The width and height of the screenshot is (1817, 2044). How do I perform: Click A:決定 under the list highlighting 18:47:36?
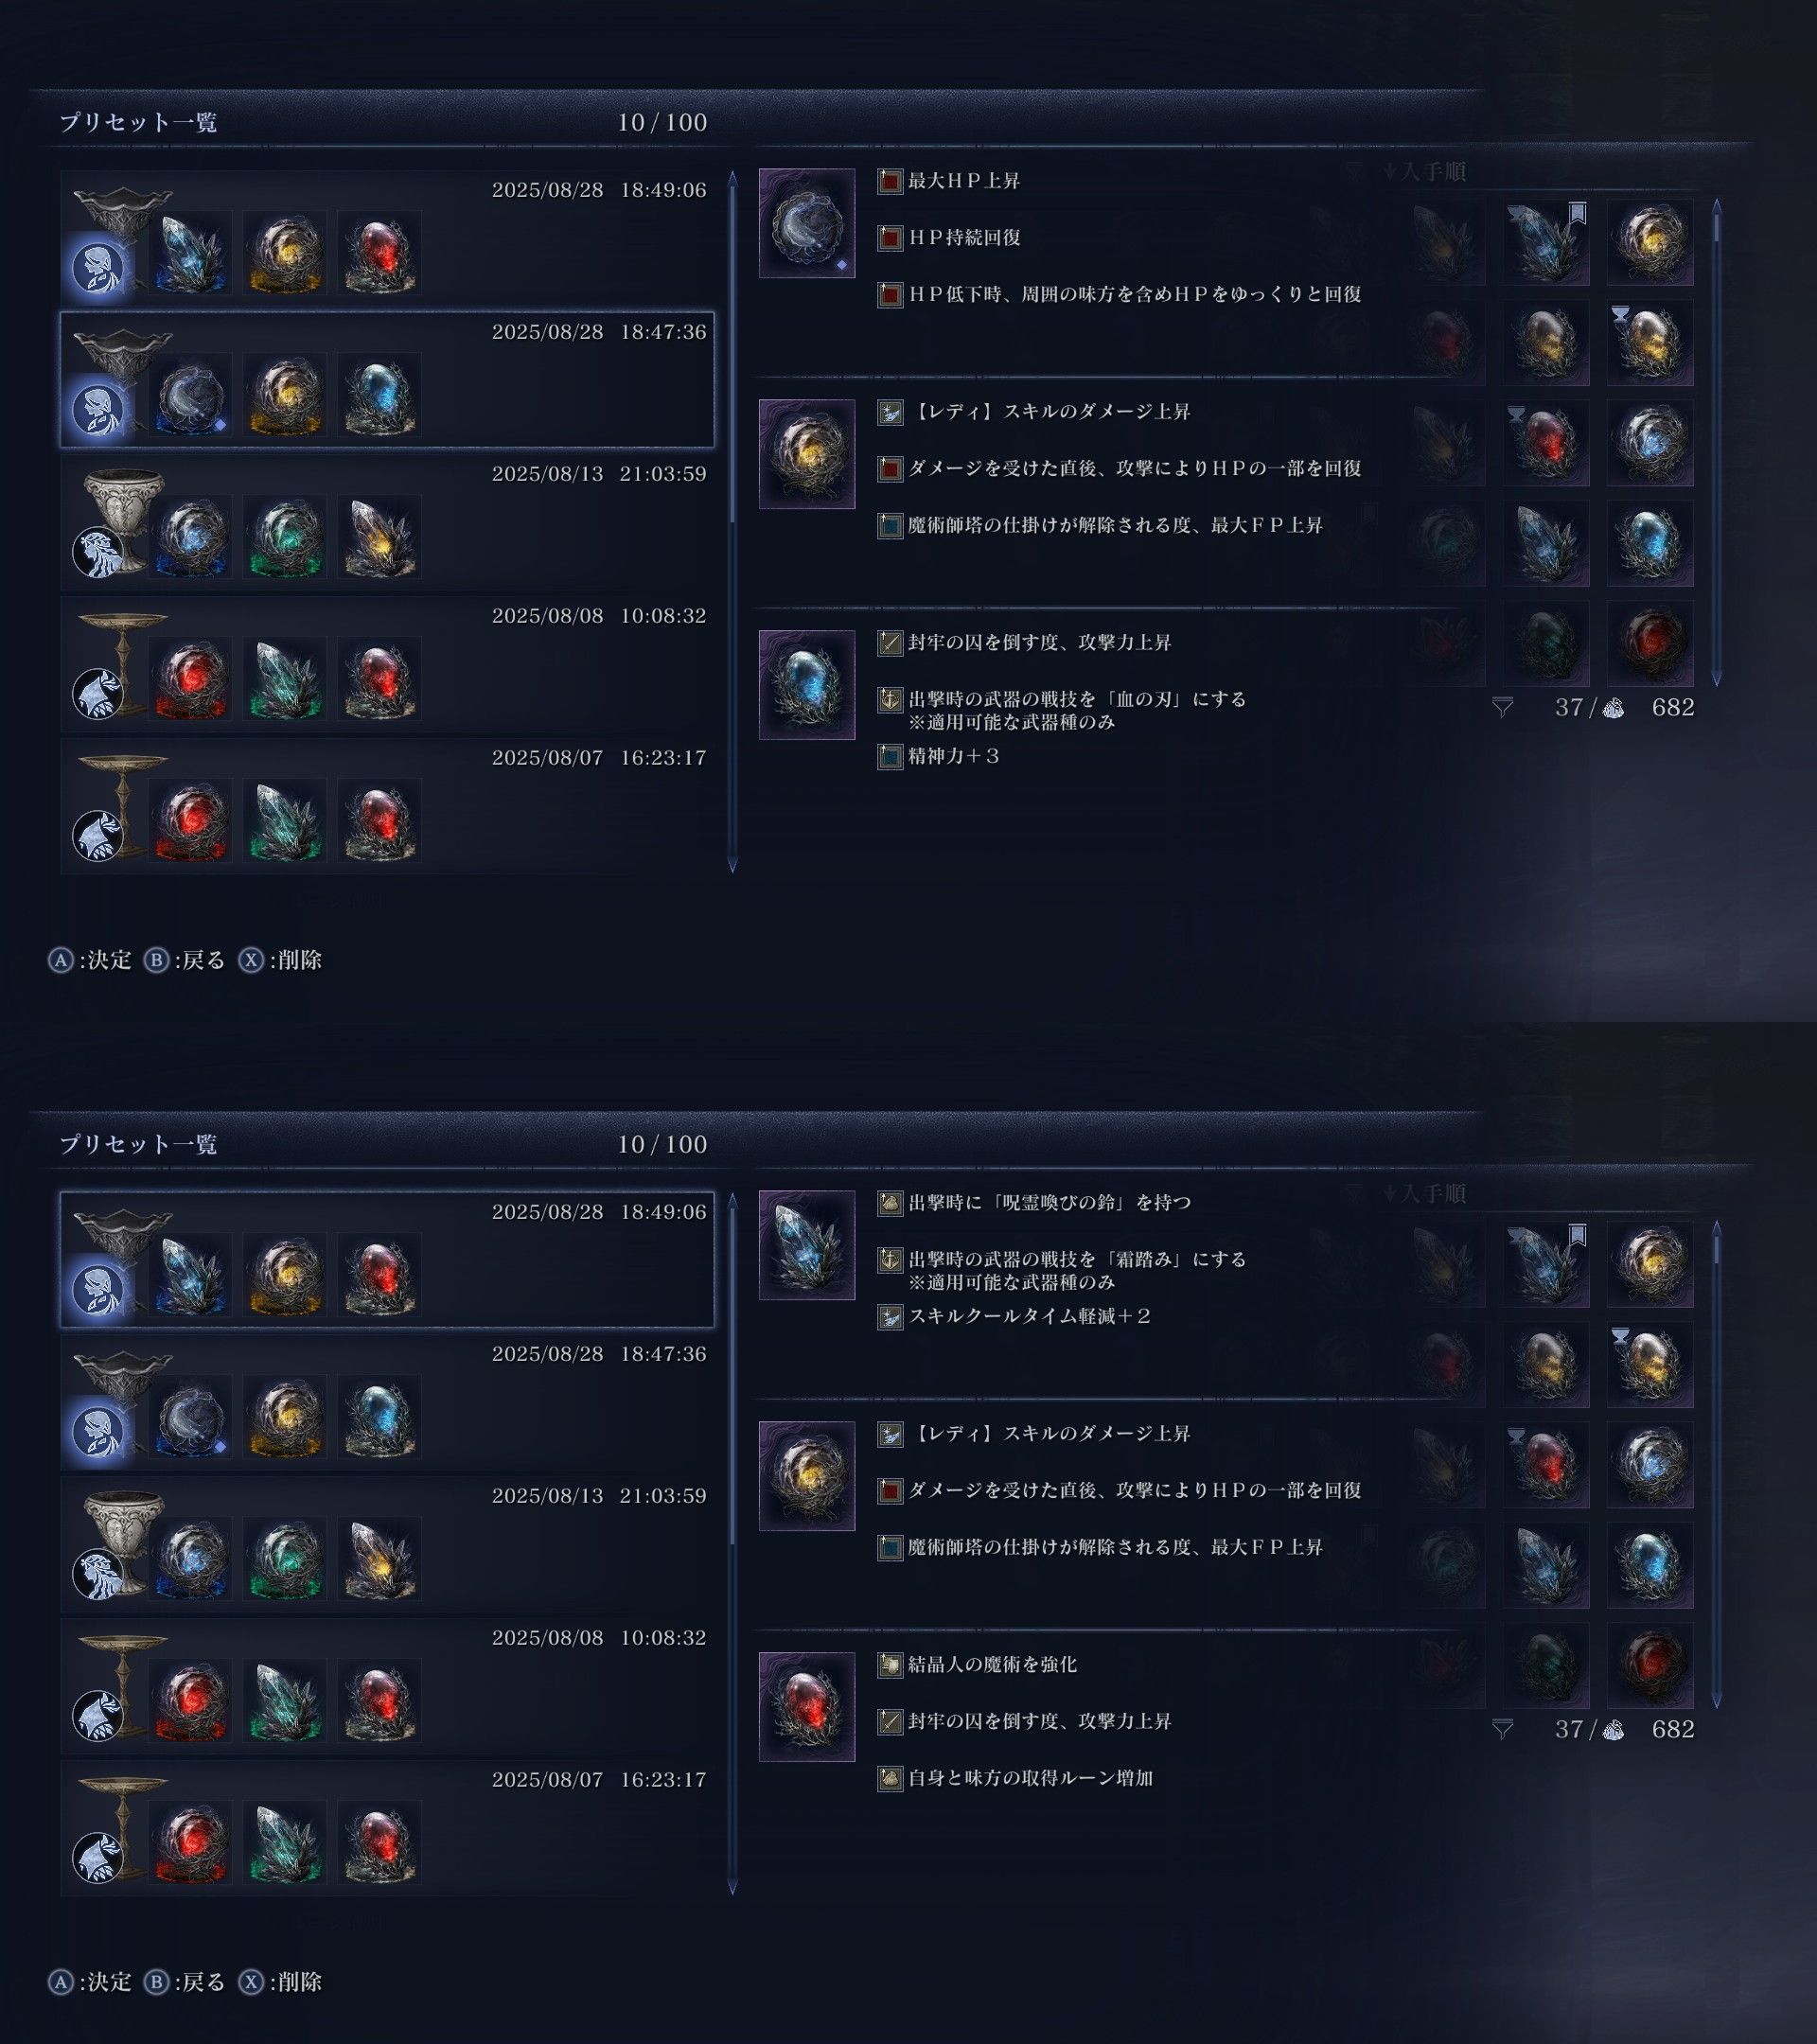click(x=90, y=960)
